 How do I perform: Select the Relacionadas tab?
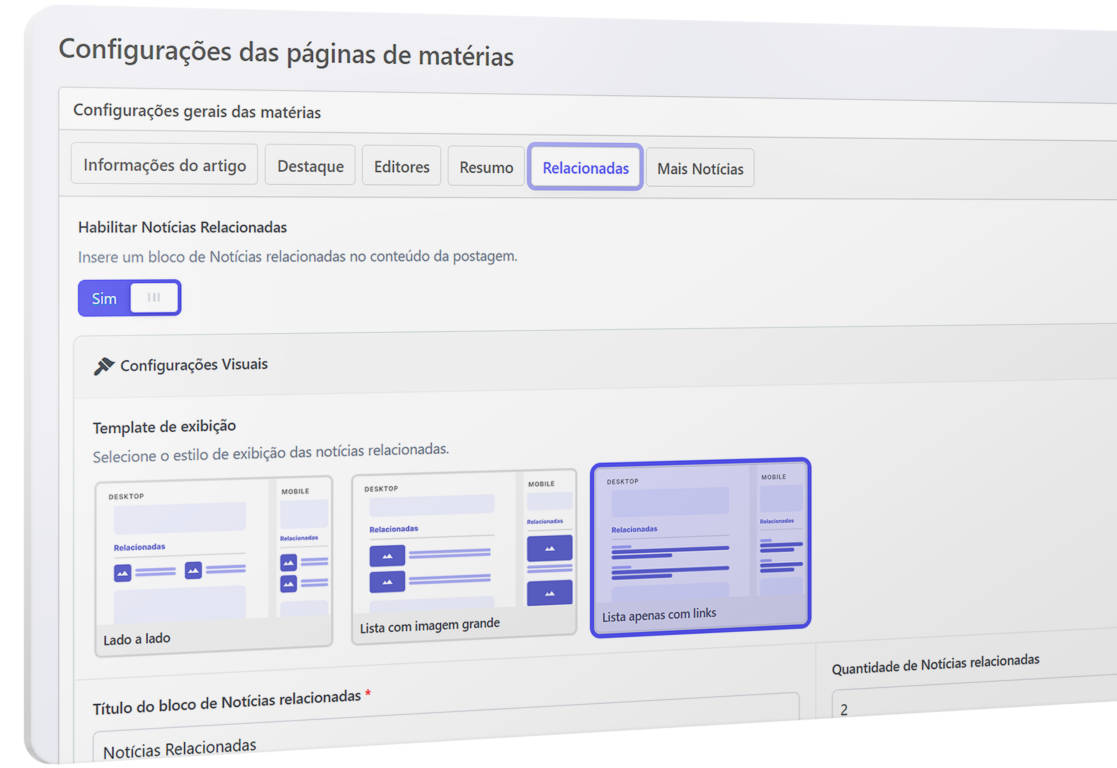pyautogui.click(x=585, y=168)
